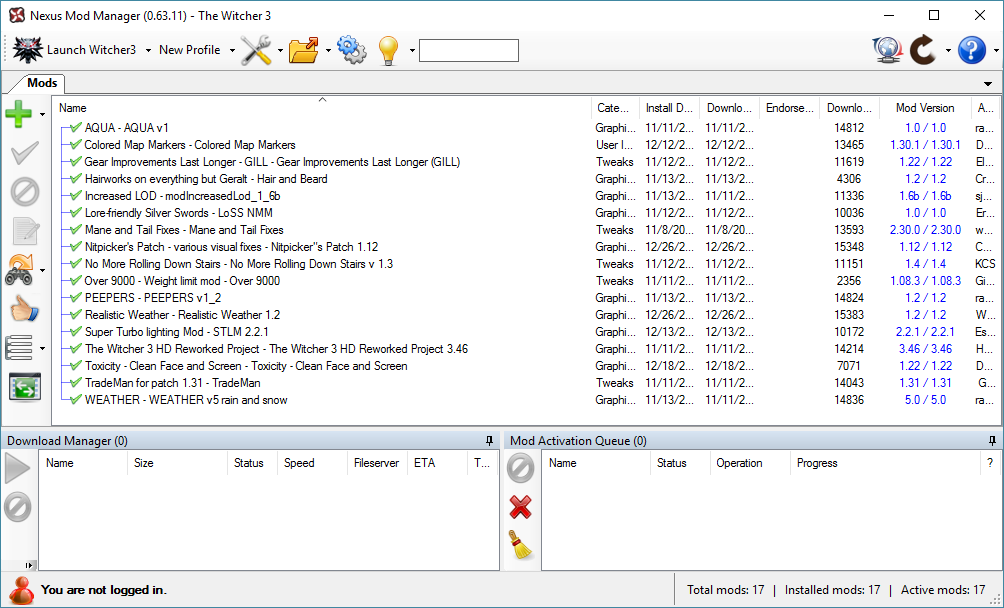This screenshot has width=1004, height=608.
Task: Click the activate mod checkmark icon in sidebar
Action: coord(24,153)
